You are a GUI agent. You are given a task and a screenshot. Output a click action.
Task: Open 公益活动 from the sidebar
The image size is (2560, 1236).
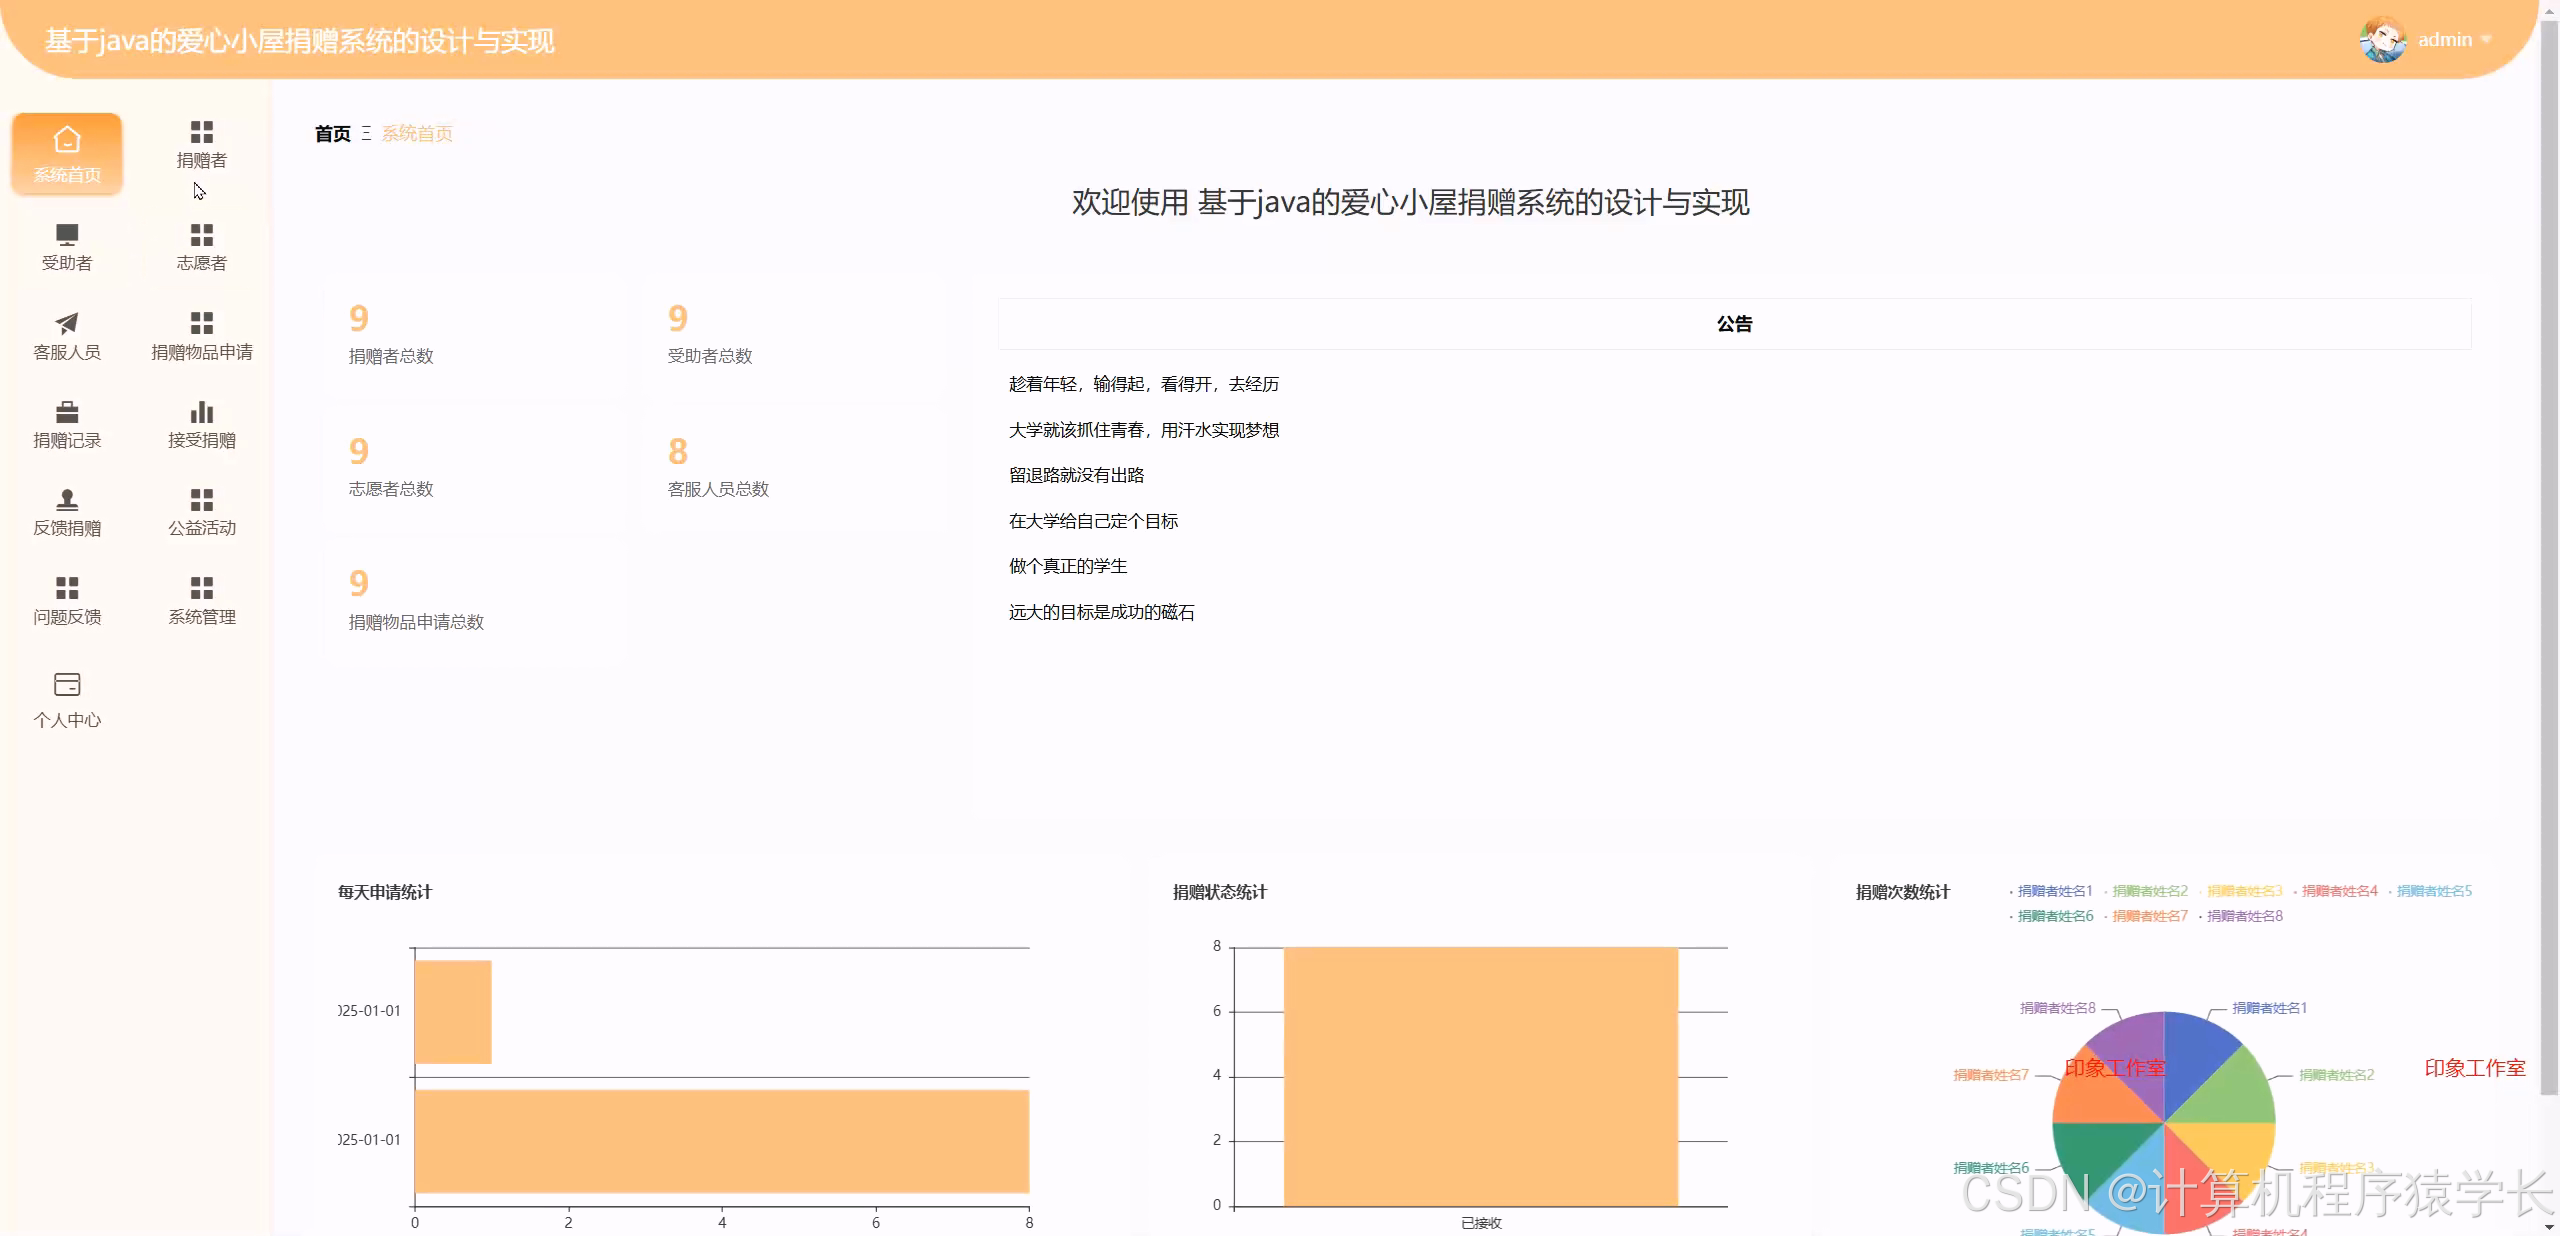pyautogui.click(x=201, y=512)
